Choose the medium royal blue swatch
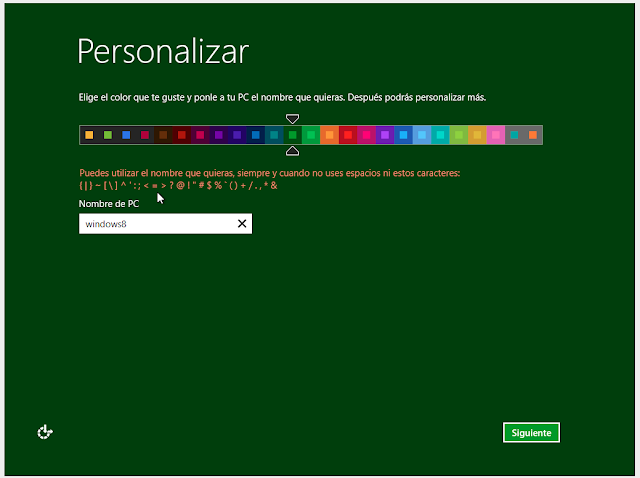This screenshot has width=640, height=478. click(x=403, y=135)
